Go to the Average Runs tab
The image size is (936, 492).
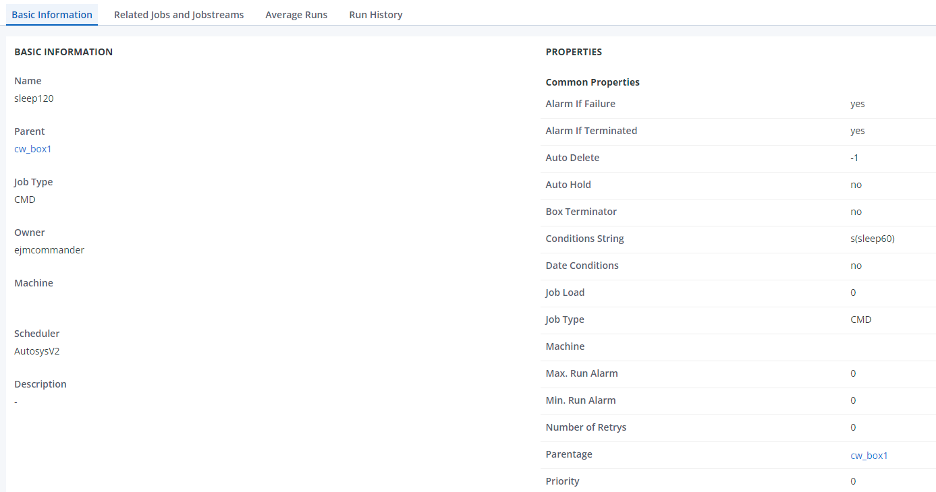pos(296,15)
